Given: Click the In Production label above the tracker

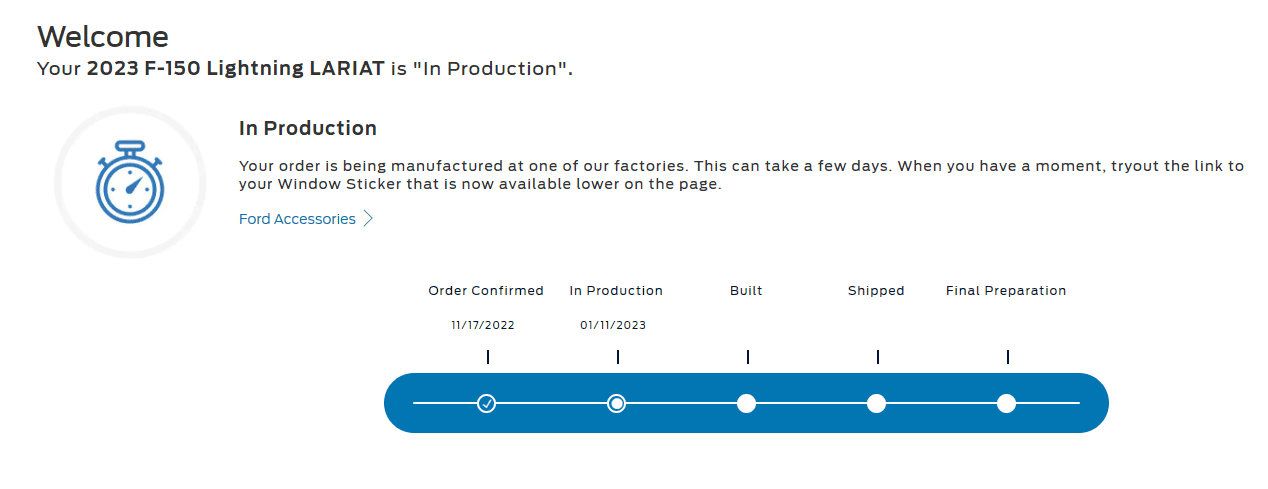Looking at the screenshot, I should pos(616,291).
